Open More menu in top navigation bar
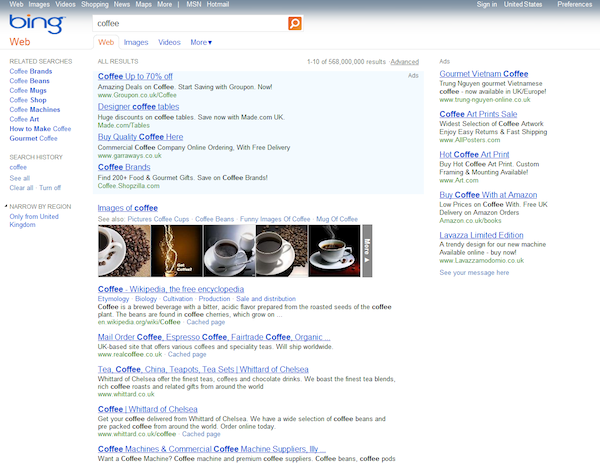 point(164,5)
